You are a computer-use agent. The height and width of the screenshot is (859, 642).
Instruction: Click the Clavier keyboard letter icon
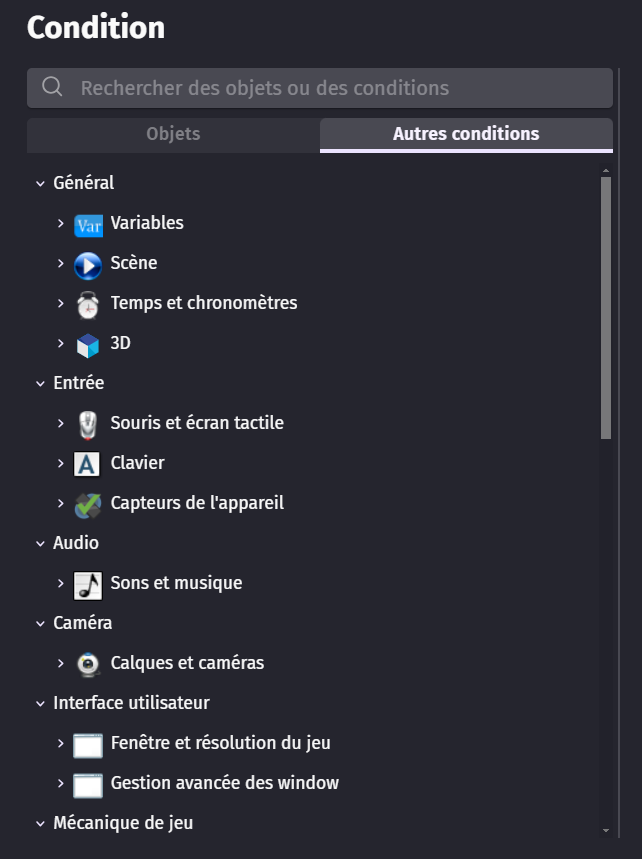pyautogui.click(x=88, y=464)
